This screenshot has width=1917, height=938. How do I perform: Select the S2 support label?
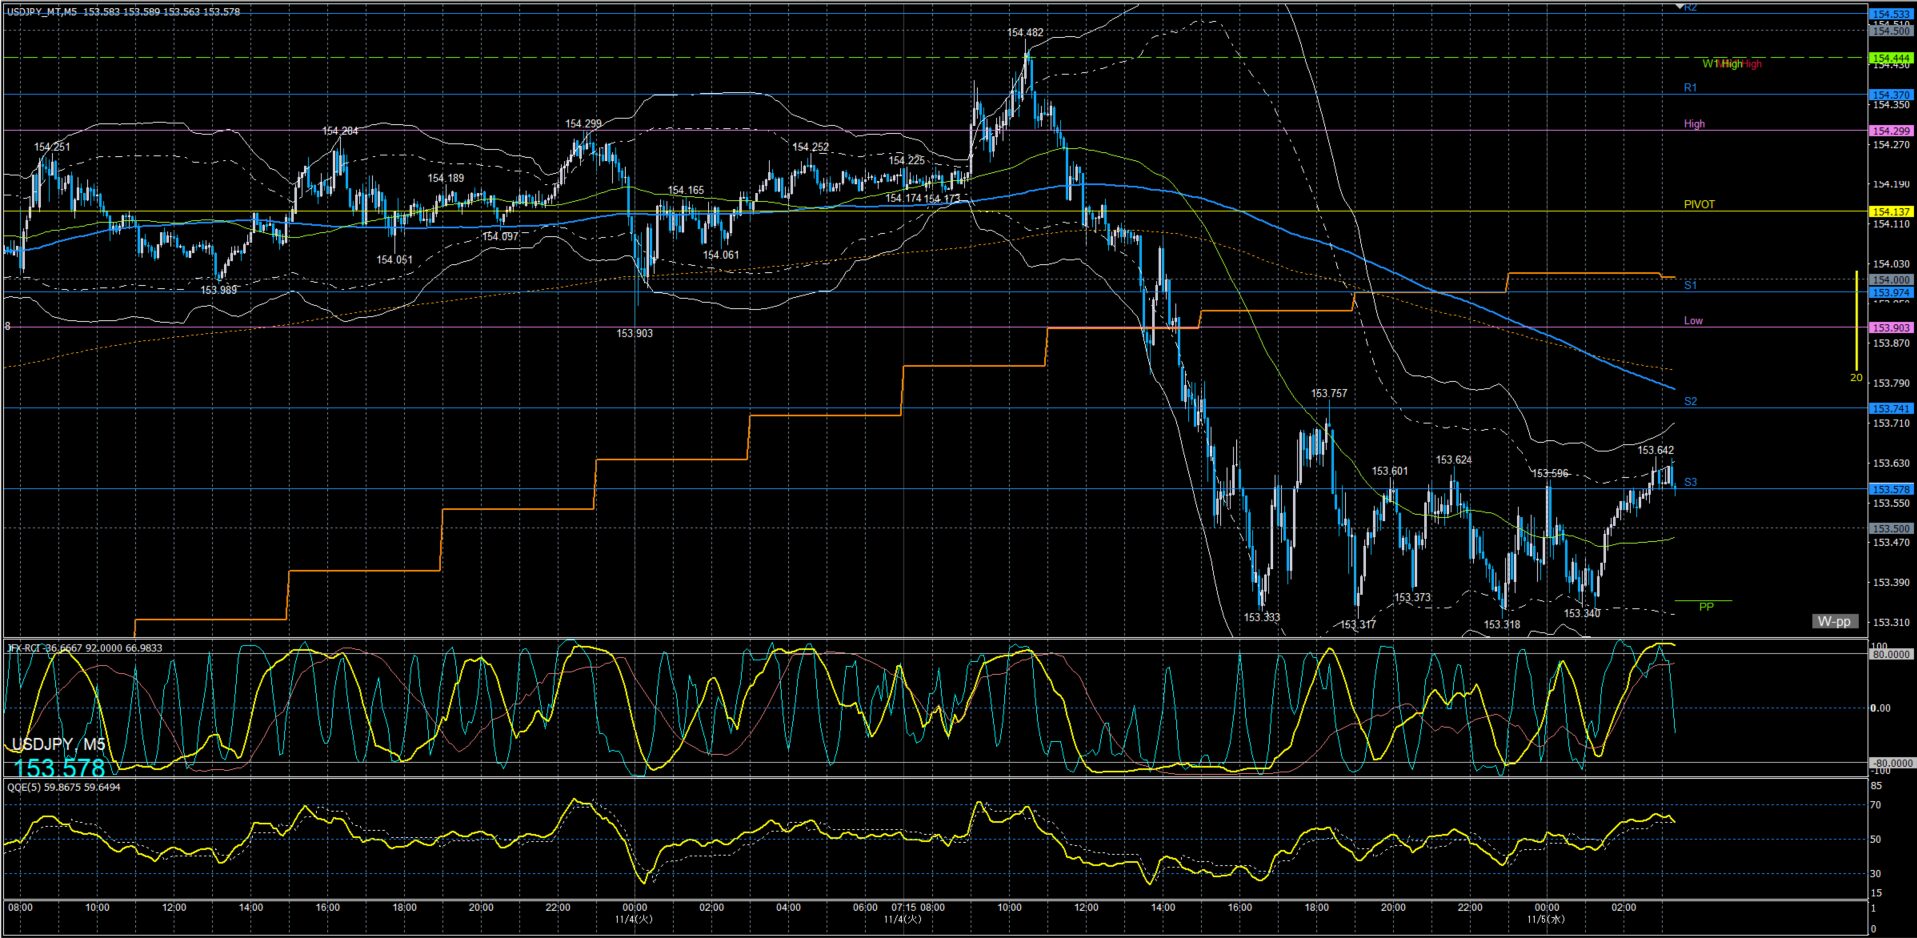point(1690,401)
